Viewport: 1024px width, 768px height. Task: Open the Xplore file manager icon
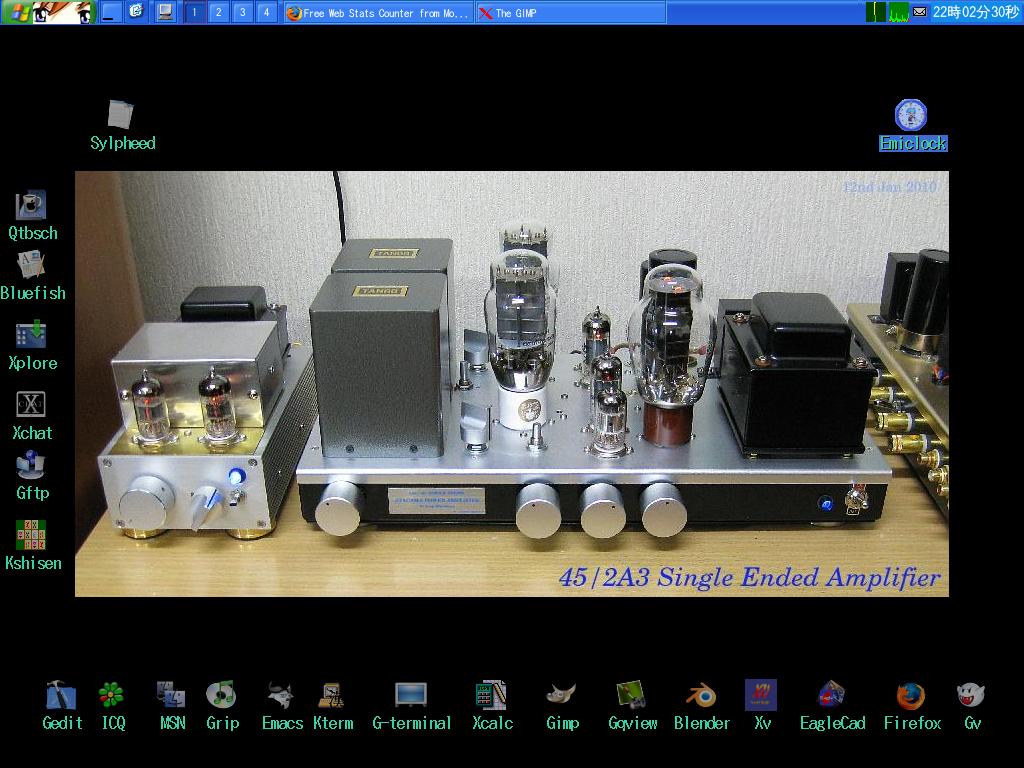[32, 335]
